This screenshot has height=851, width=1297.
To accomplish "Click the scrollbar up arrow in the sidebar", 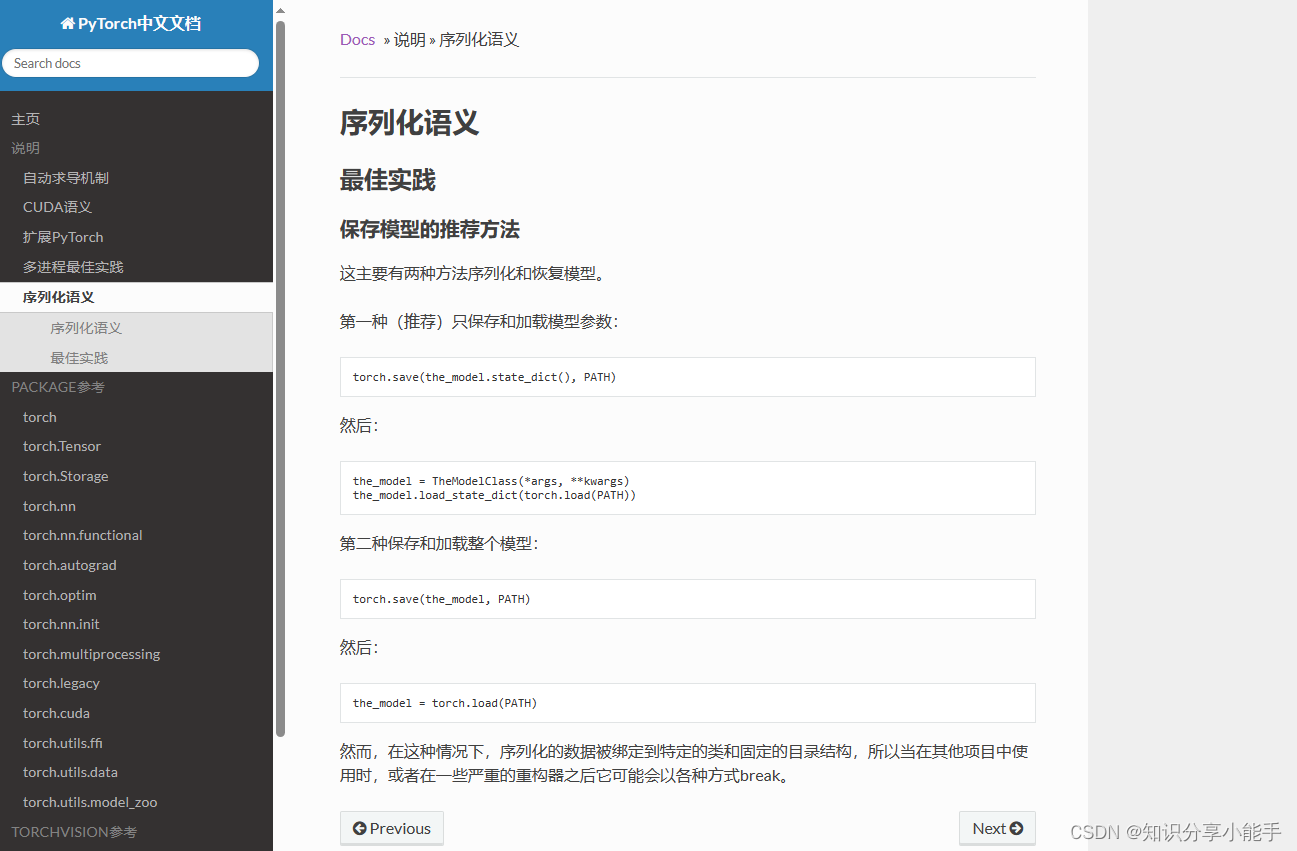I will click(281, 10).
